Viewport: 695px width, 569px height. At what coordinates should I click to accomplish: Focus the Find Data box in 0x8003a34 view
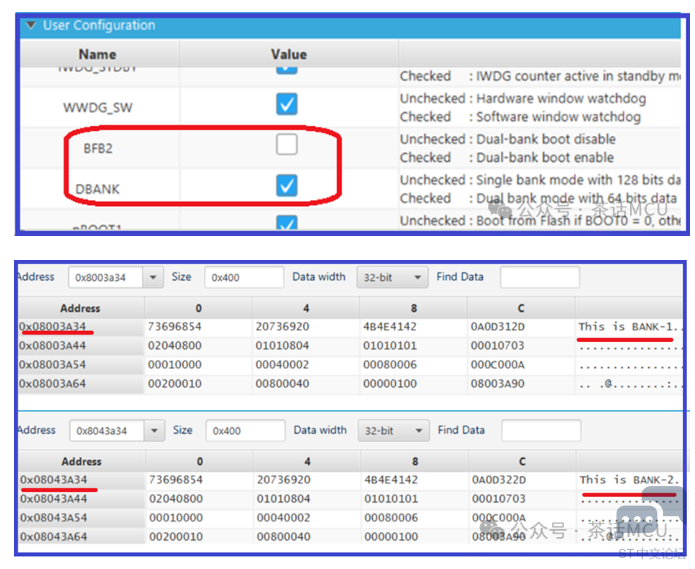(538, 277)
